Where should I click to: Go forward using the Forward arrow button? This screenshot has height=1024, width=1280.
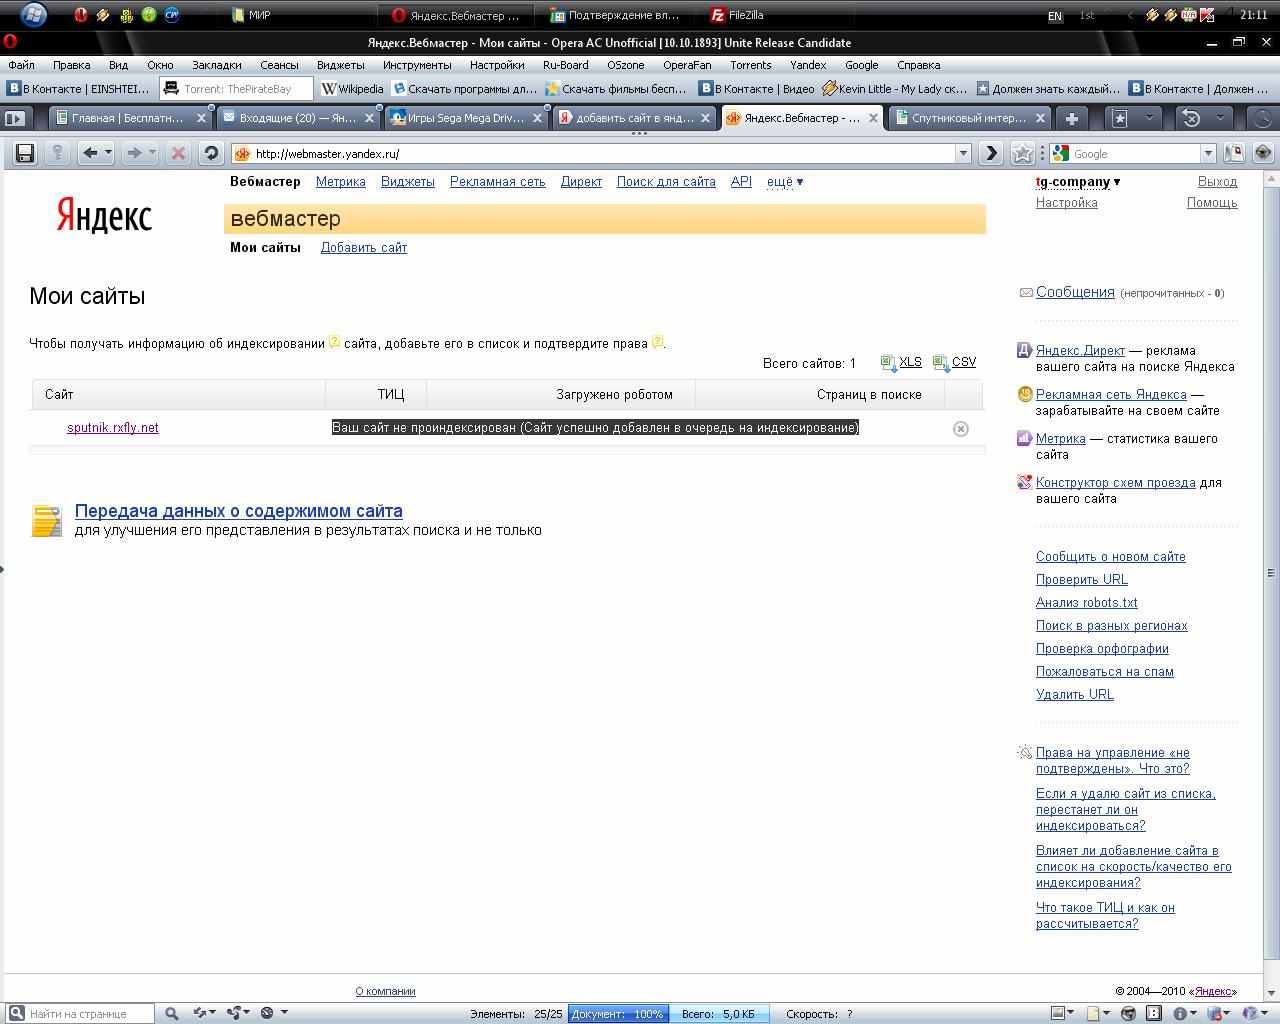[134, 153]
